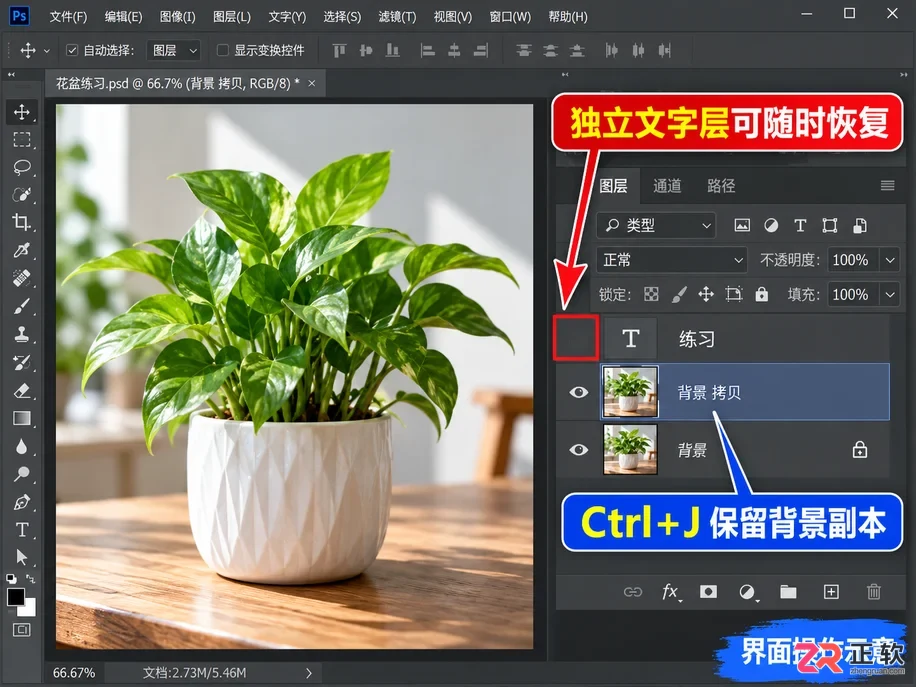Viewport: 916px width, 687px height.
Task: Collapse the toolbox panel arrows
Action: (11, 75)
